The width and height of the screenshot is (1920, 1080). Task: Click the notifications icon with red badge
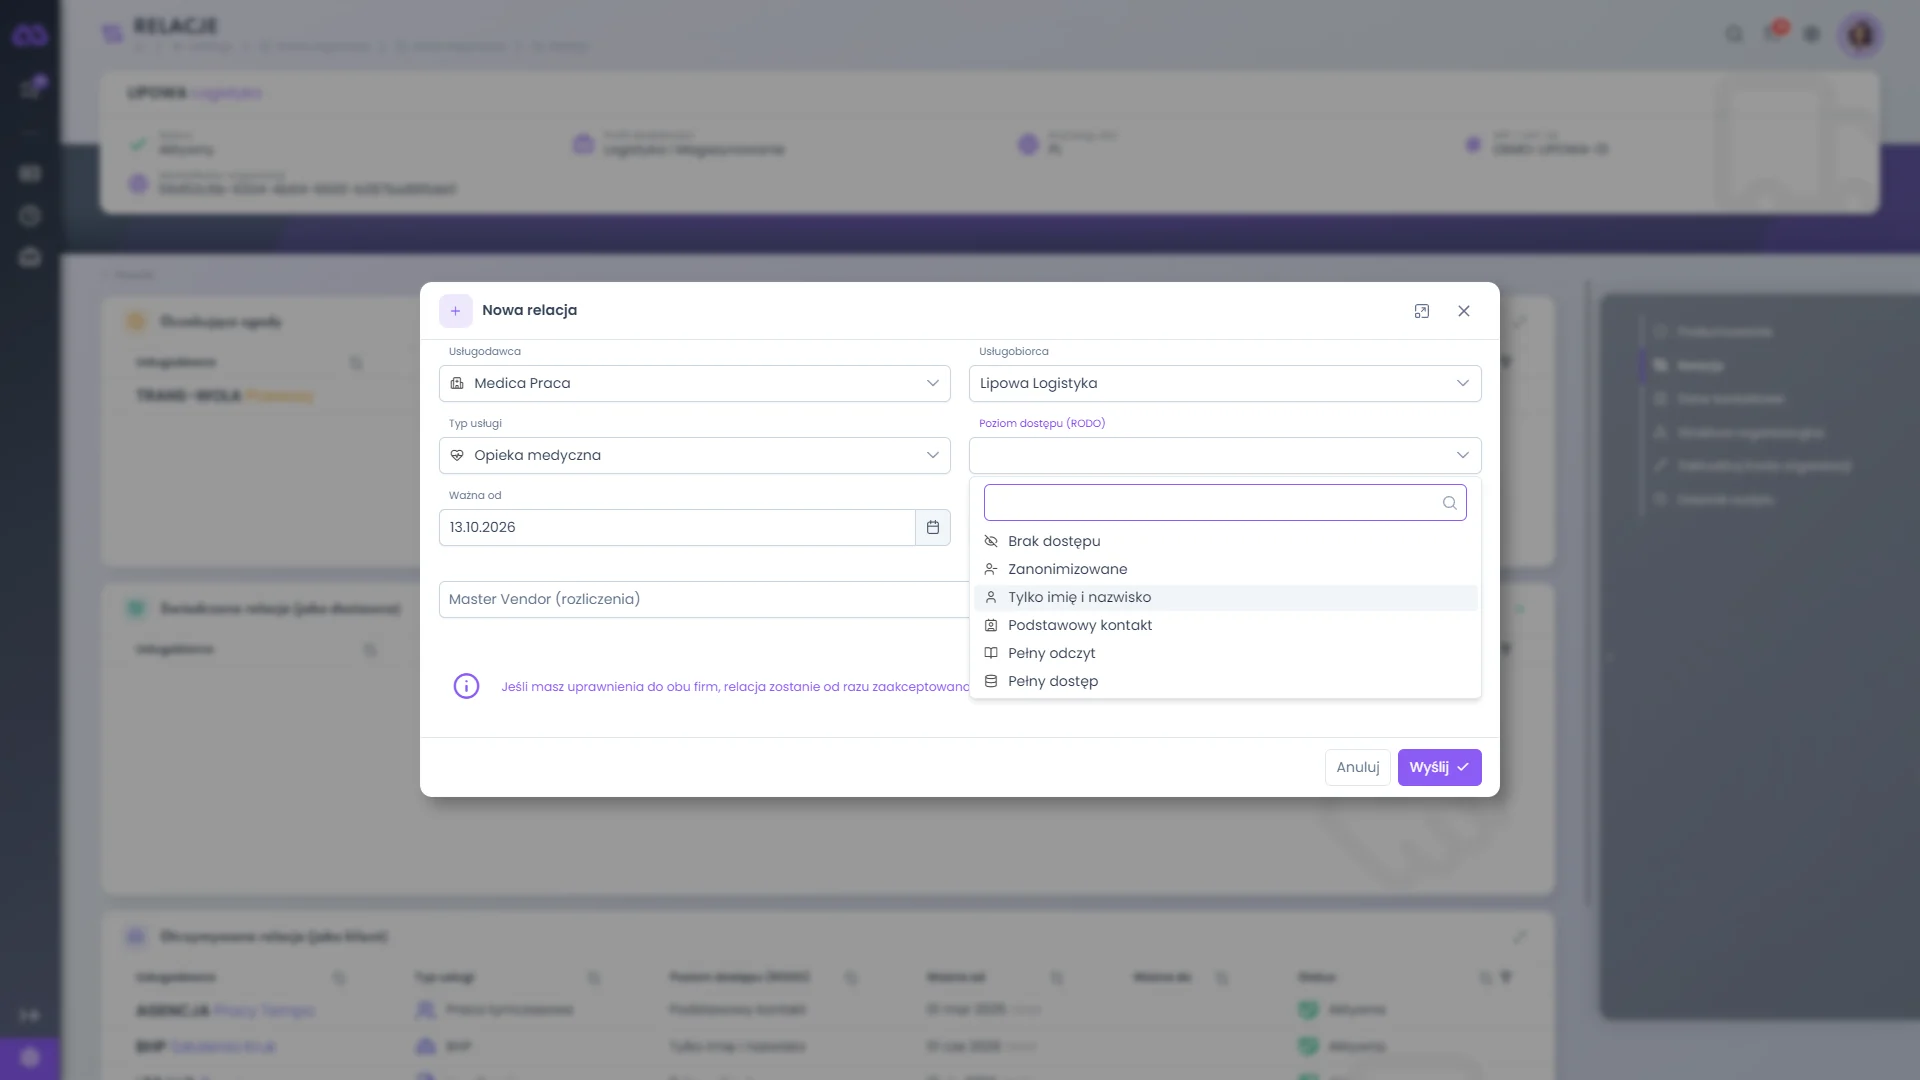1774,33
